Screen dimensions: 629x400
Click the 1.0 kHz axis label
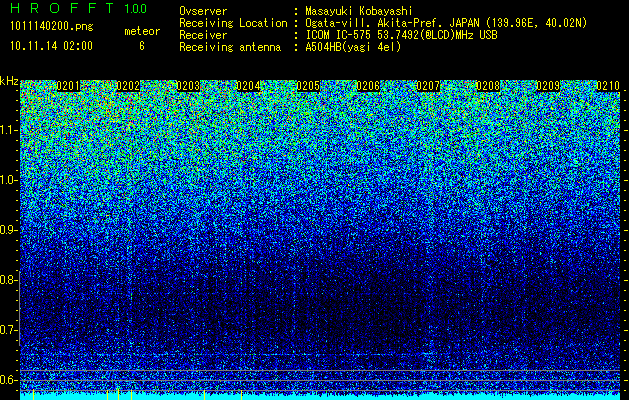pos(8,180)
